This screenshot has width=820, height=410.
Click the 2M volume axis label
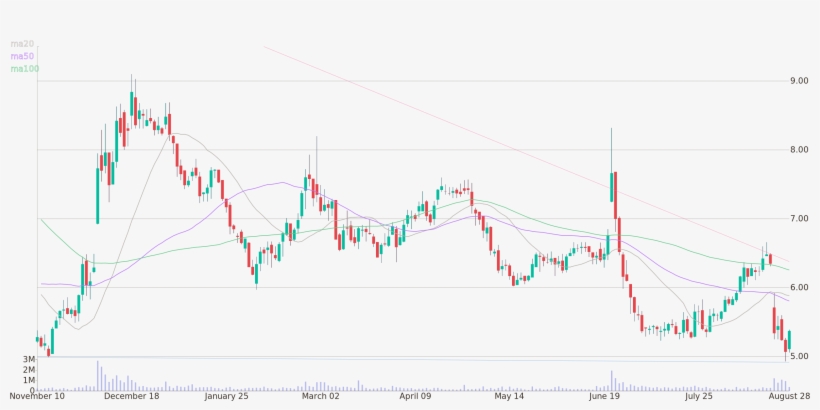29,370
